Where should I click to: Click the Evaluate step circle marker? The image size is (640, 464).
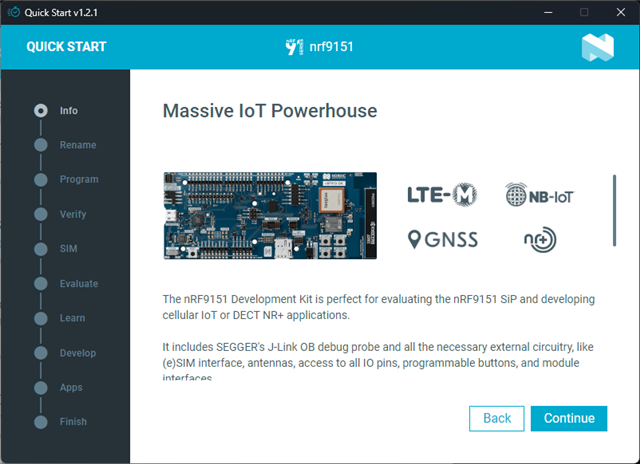pos(41,284)
